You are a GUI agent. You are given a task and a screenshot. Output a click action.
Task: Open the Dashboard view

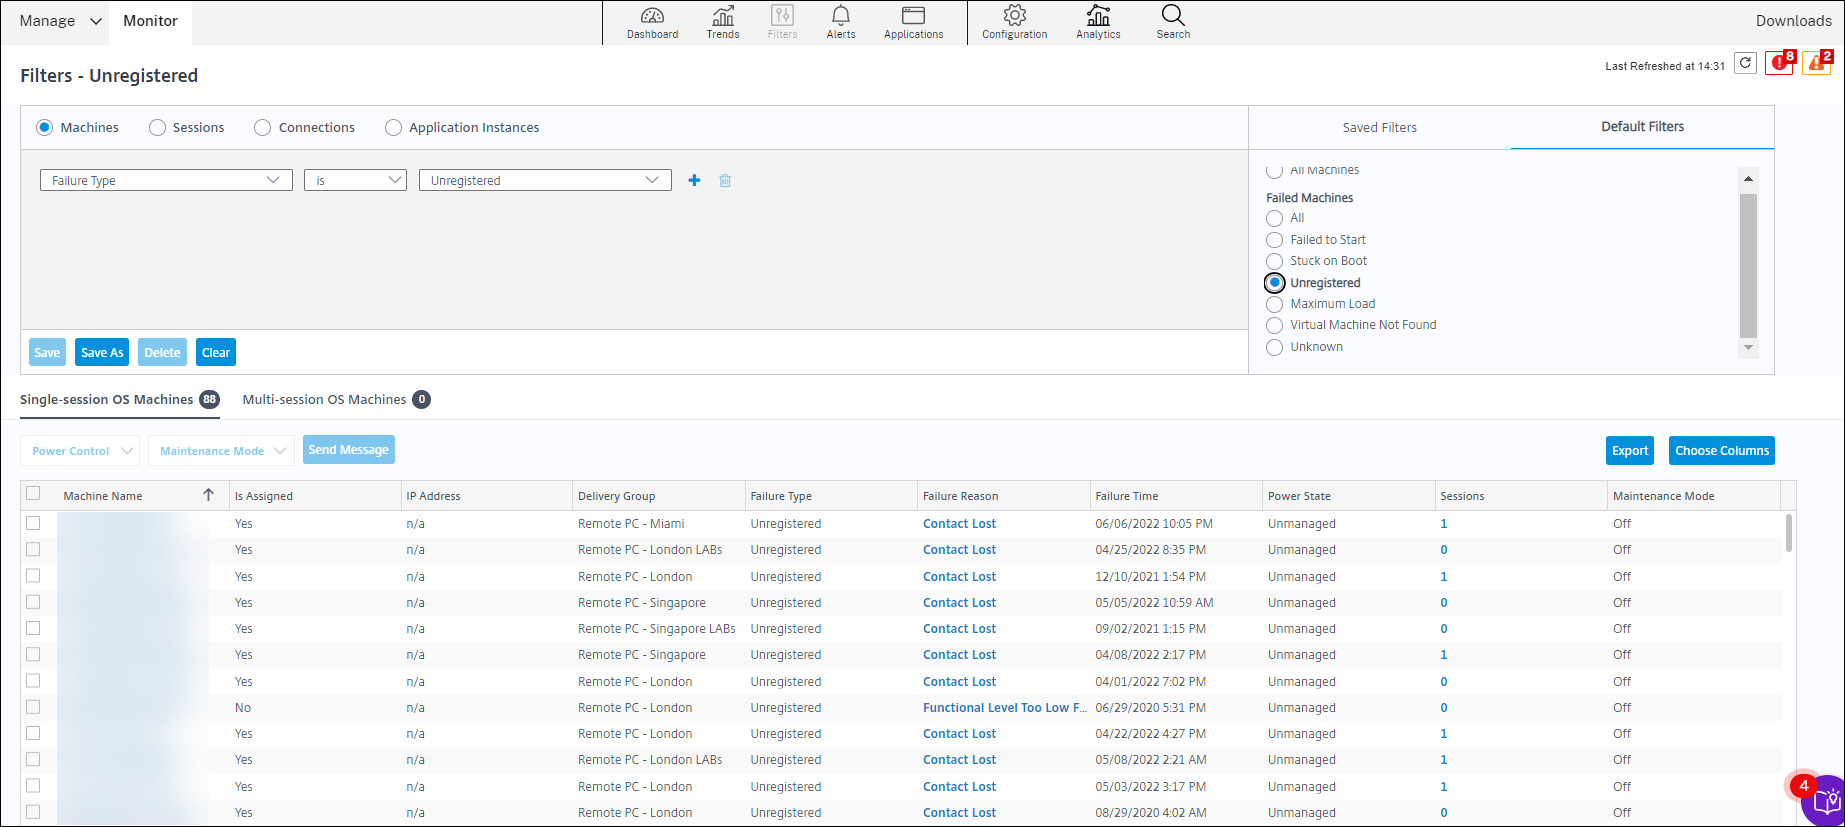[x=652, y=22]
